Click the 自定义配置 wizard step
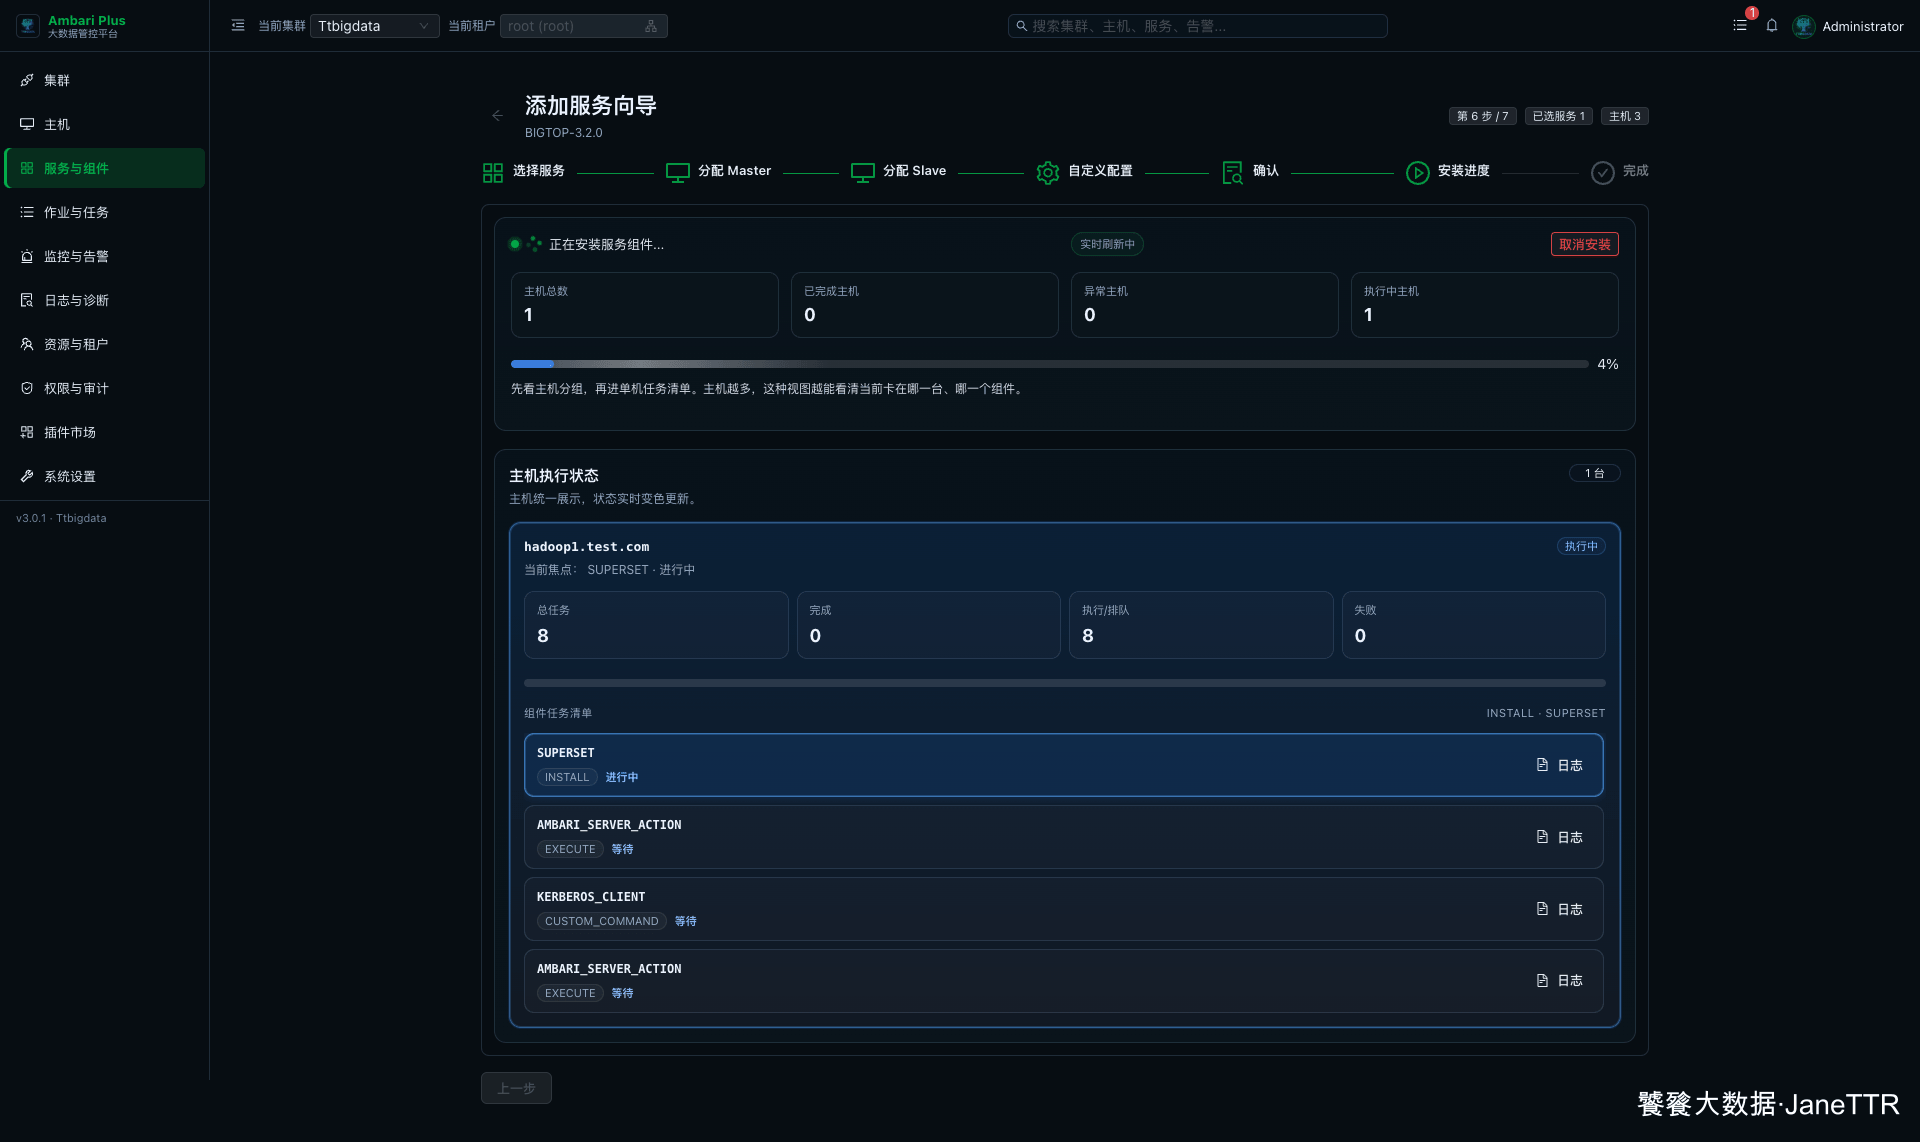Image resolution: width=1920 pixels, height=1142 pixels. coord(1084,172)
